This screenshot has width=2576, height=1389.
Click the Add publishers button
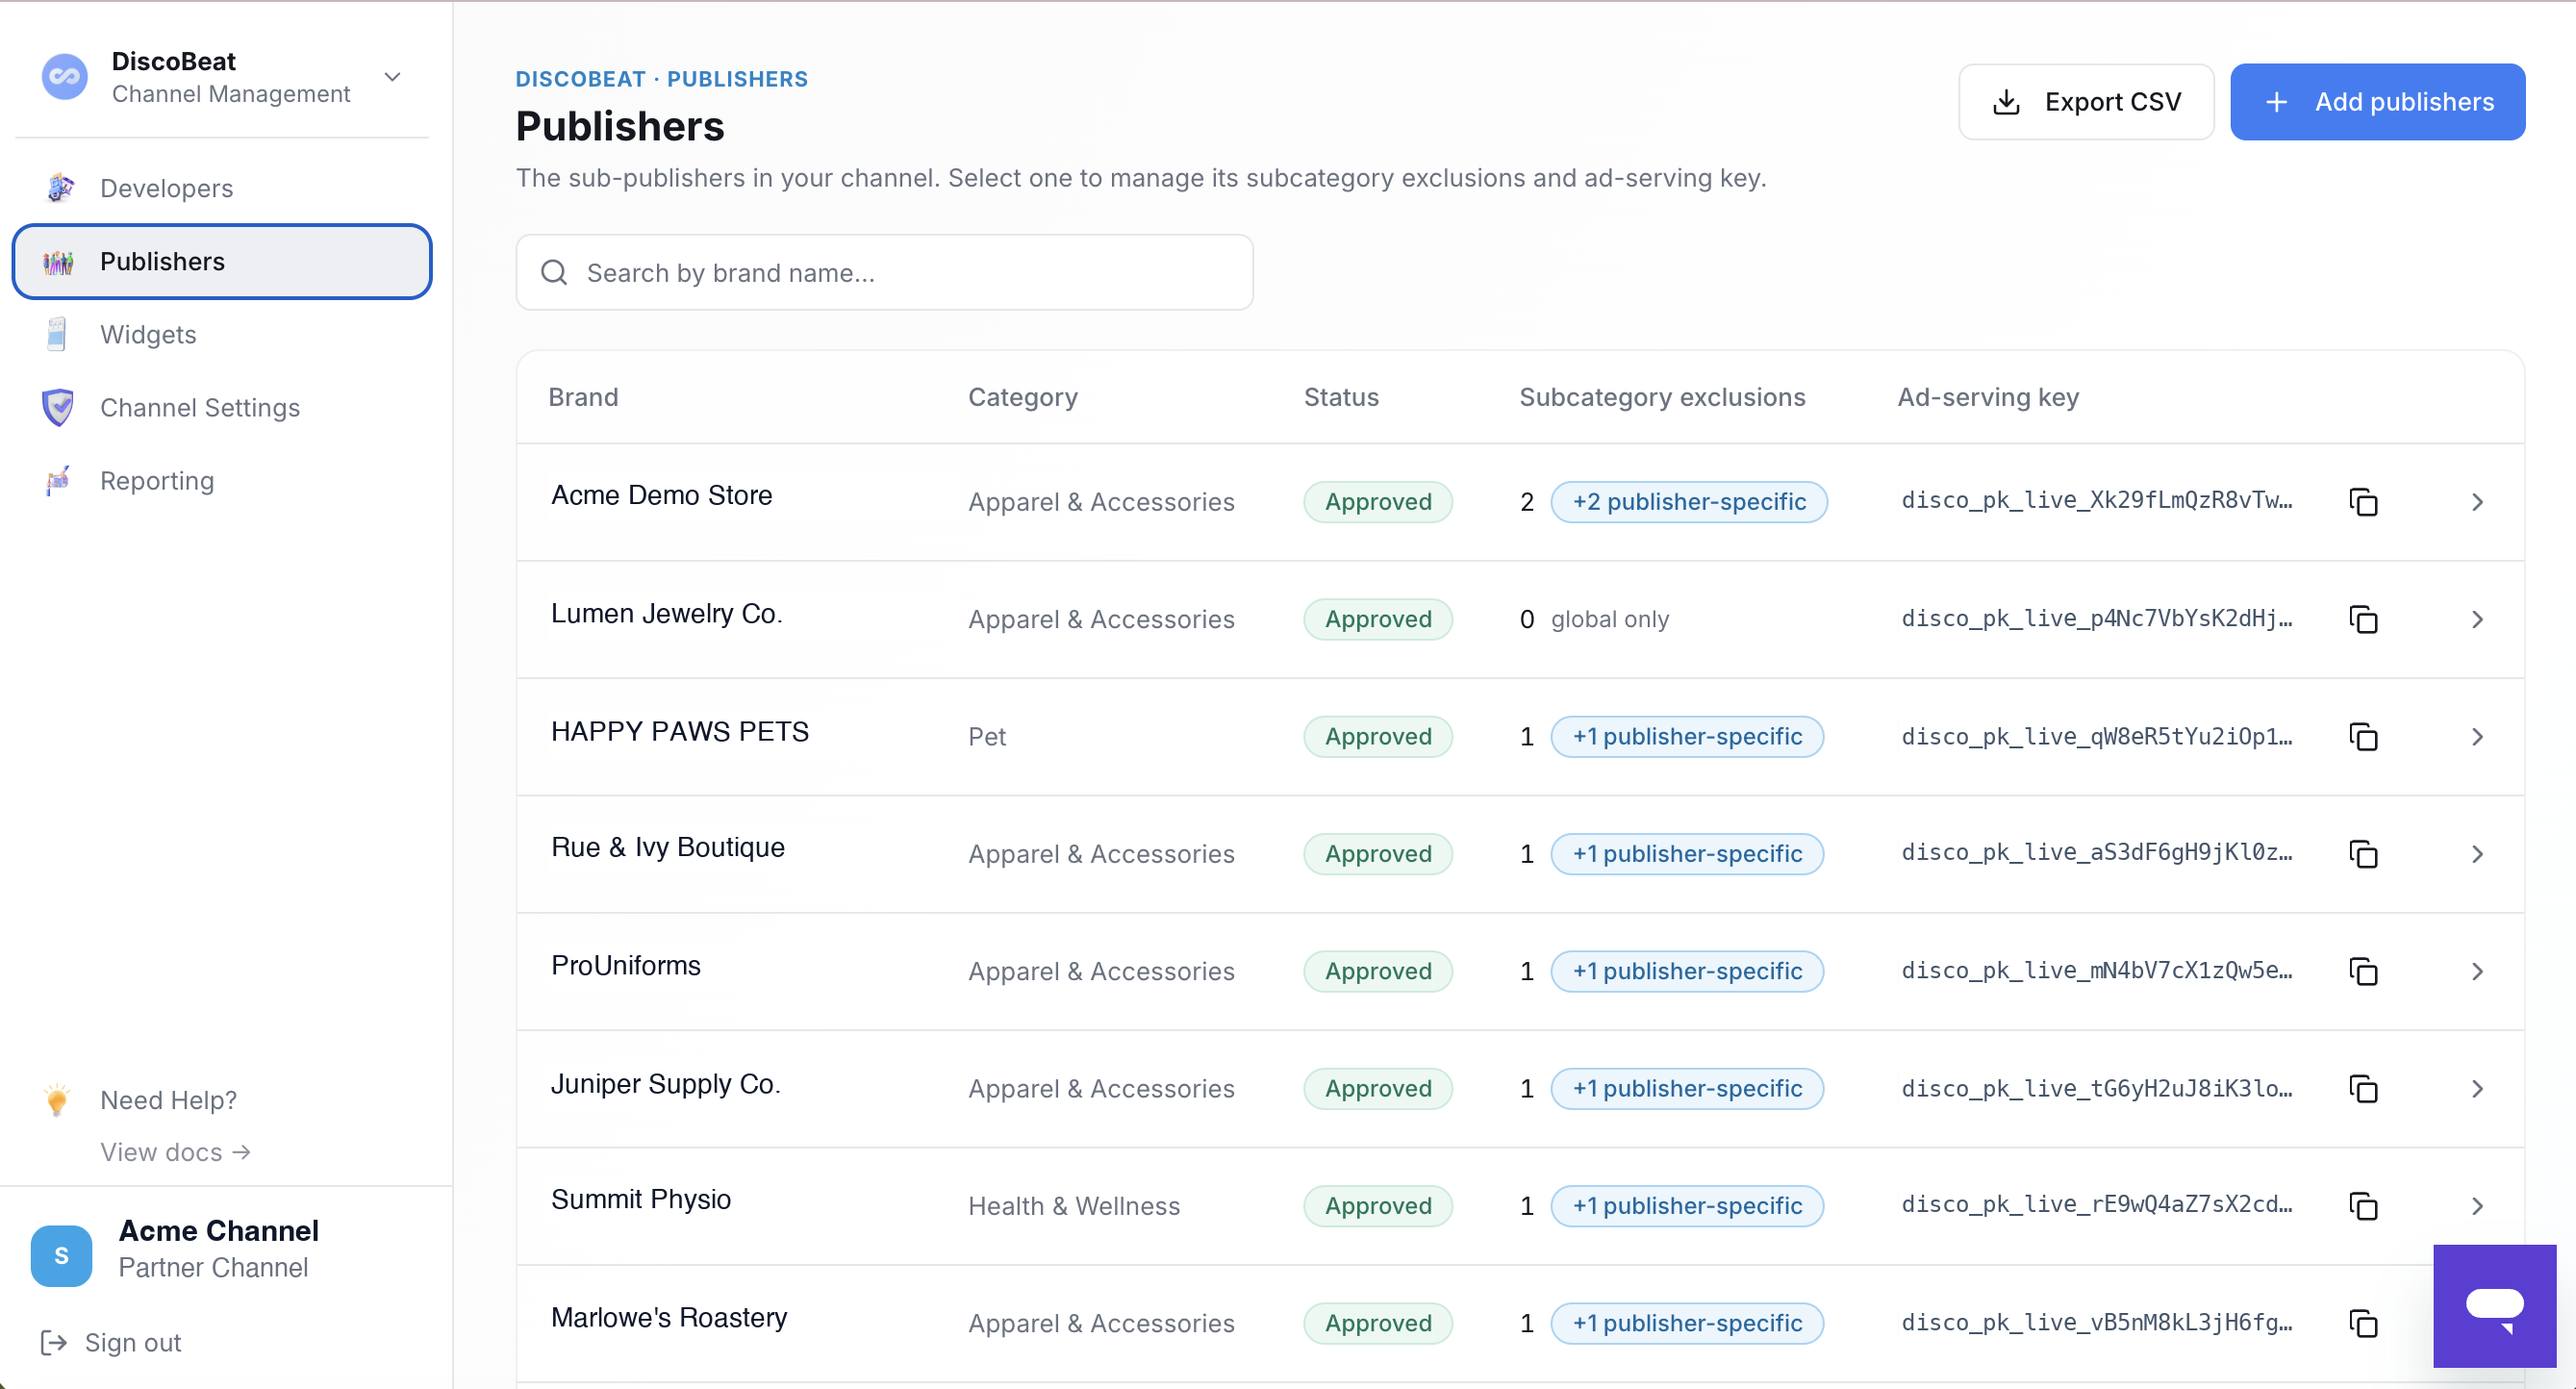(x=2377, y=102)
